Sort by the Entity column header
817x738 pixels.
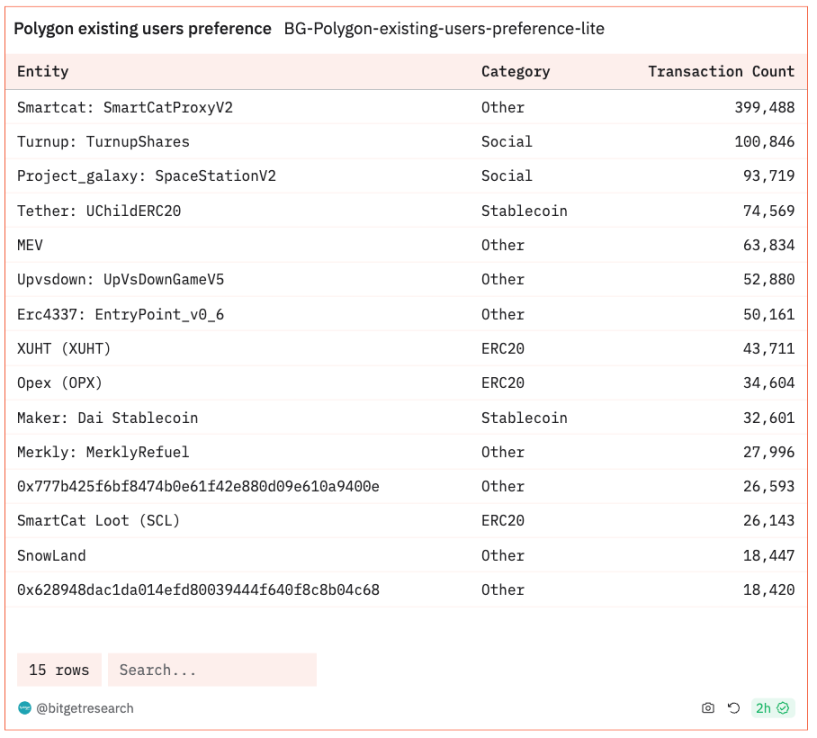coord(43,72)
